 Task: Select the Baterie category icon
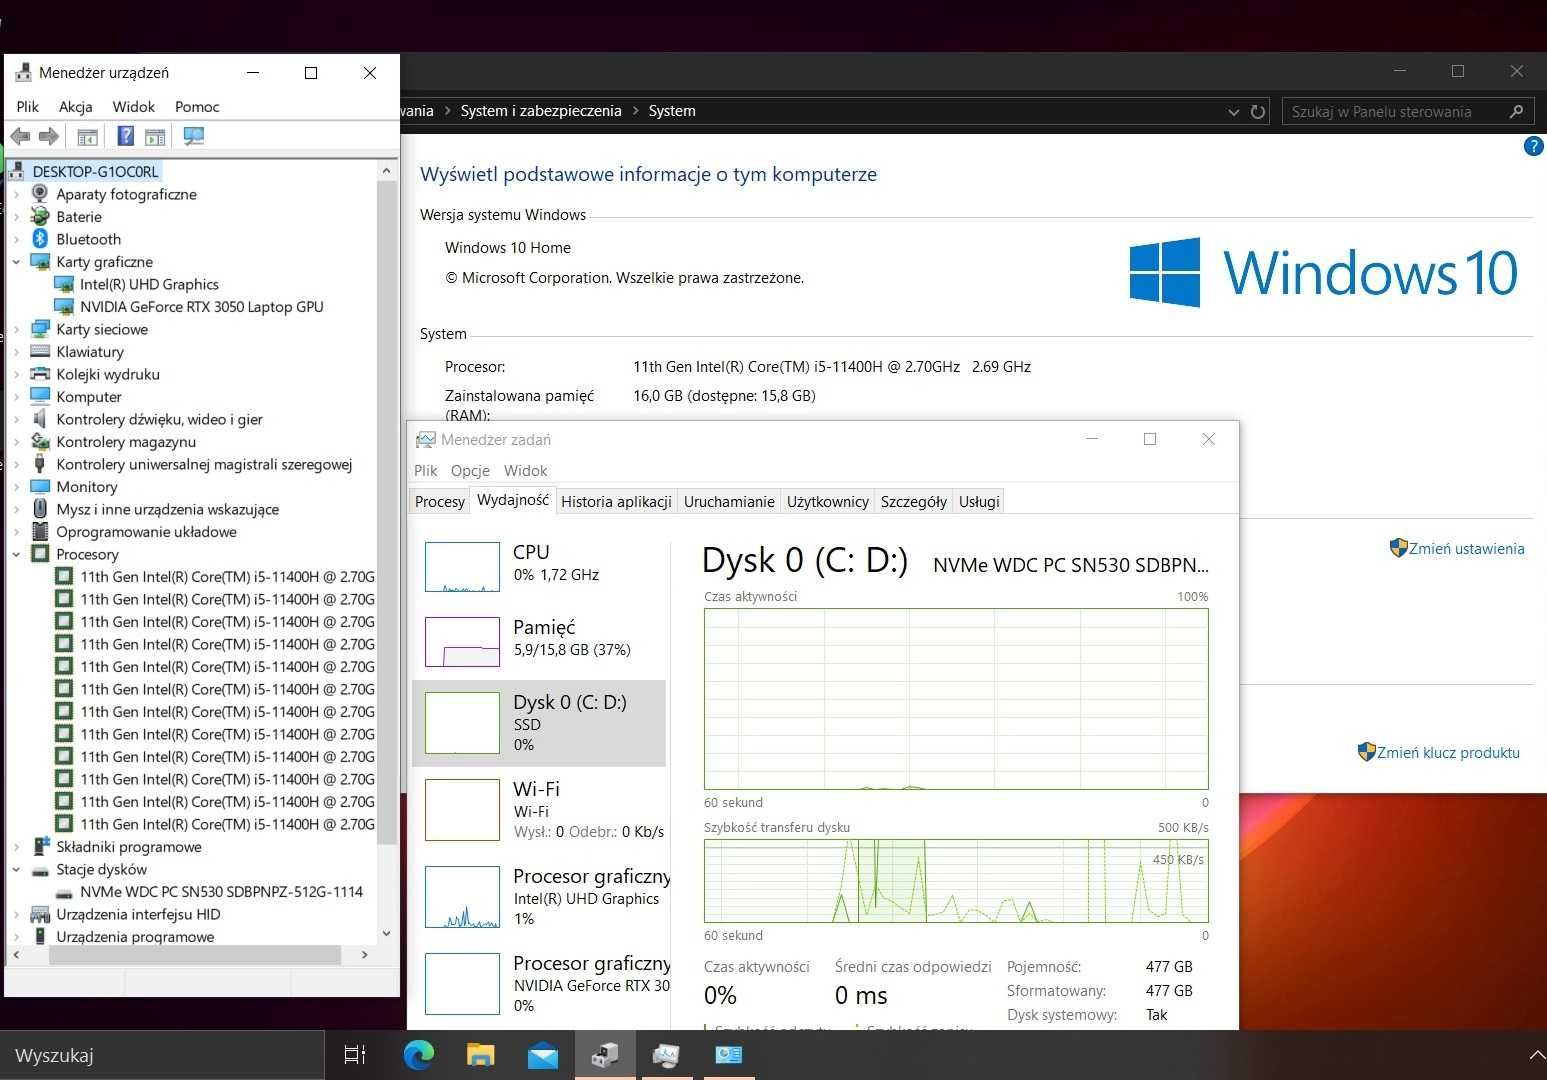[x=40, y=216]
